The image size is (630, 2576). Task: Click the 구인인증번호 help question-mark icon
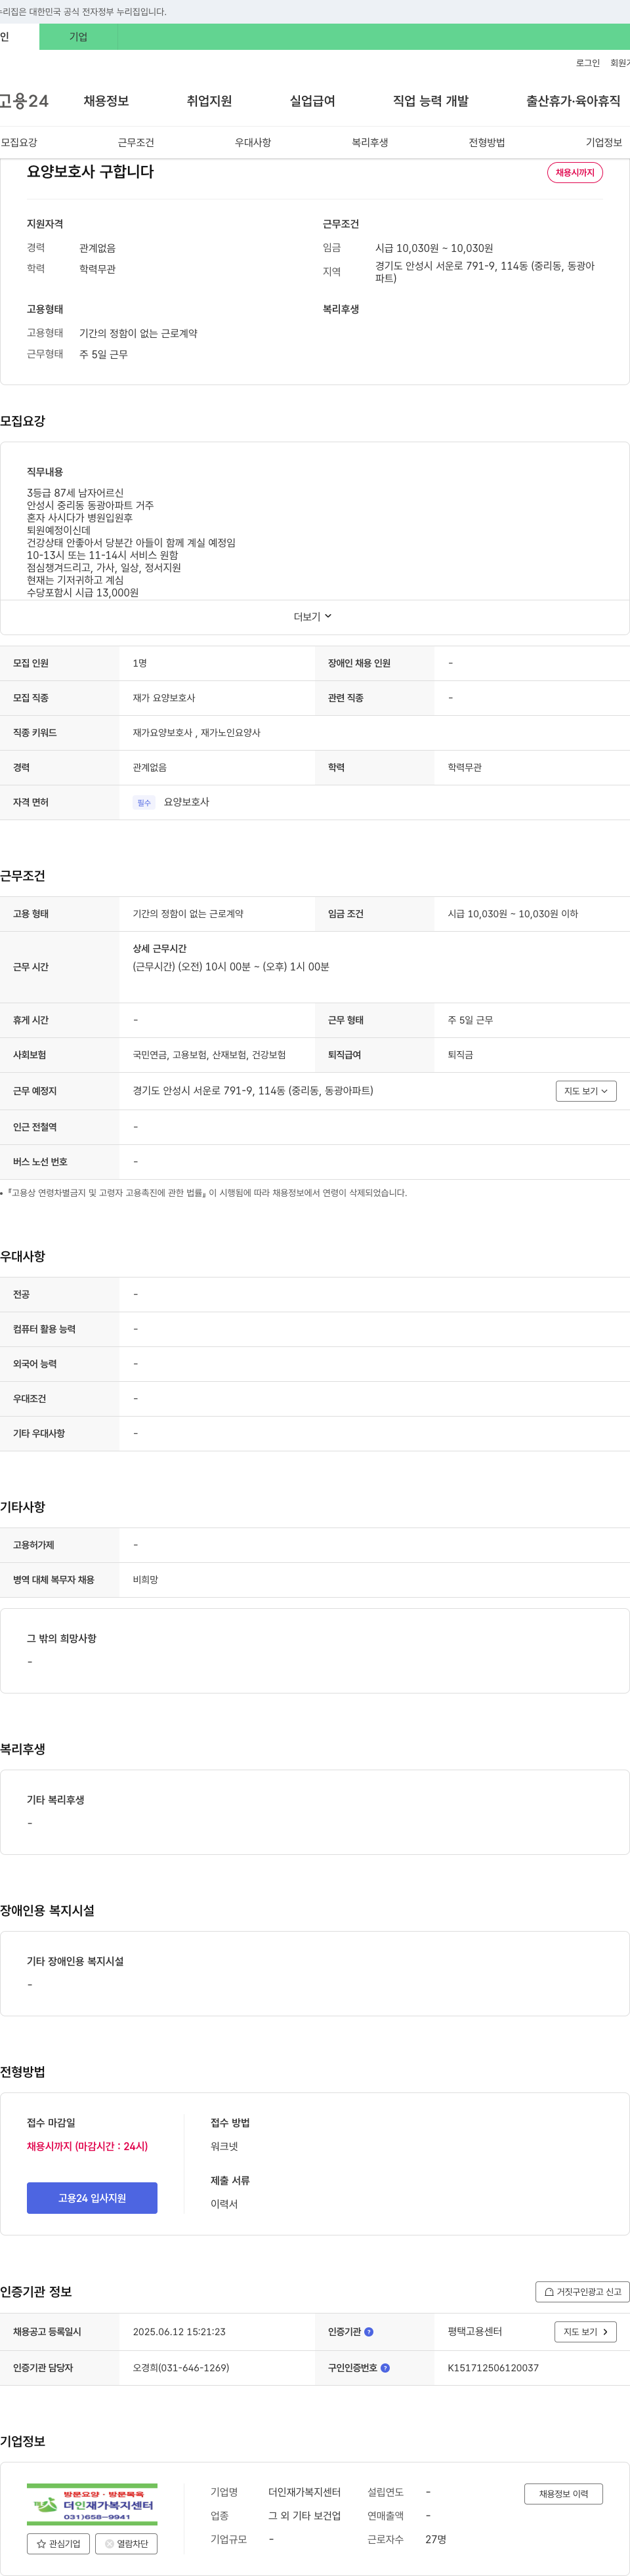(x=385, y=2367)
